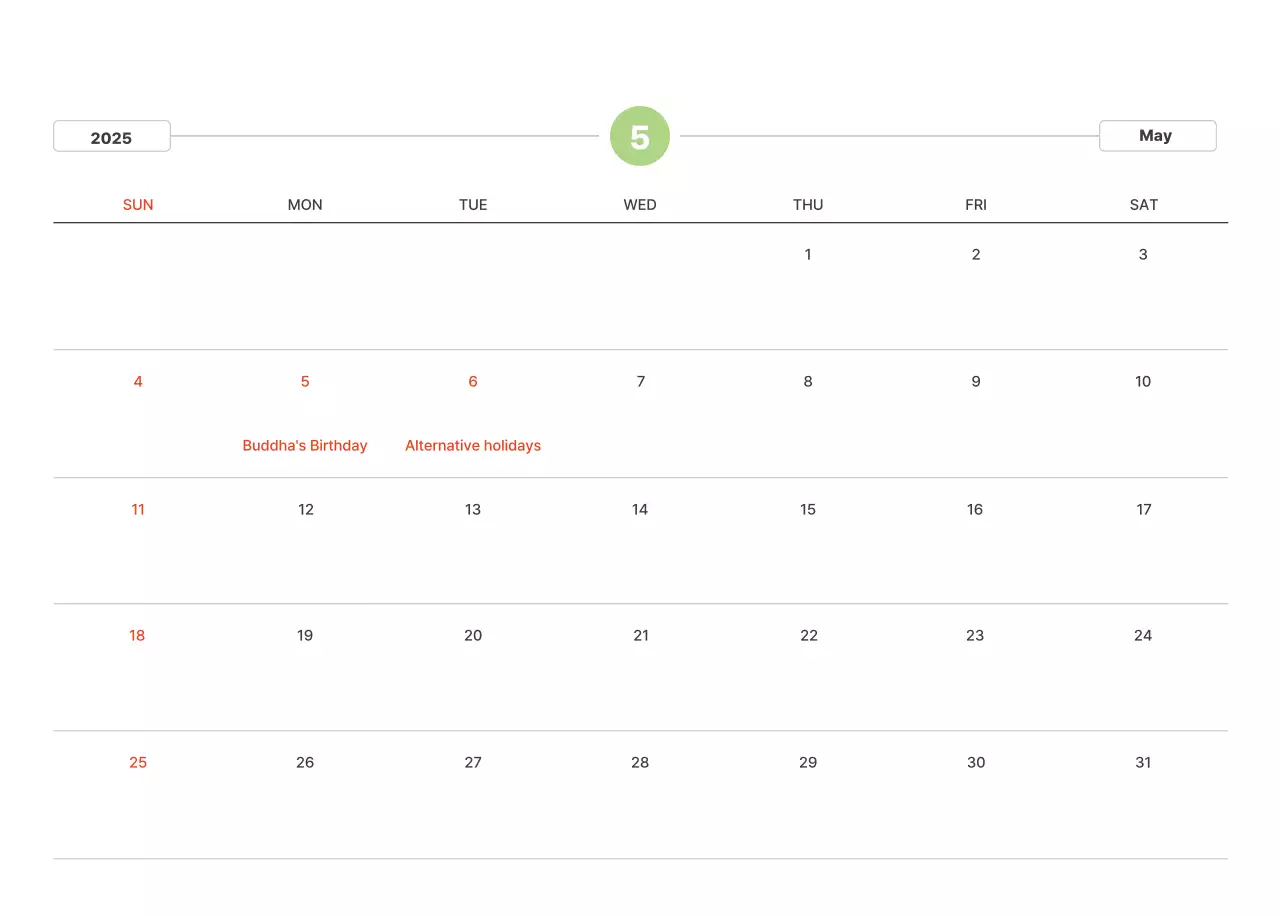Click on Sunday the 18th
1280x916 pixels.
[x=137, y=636]
